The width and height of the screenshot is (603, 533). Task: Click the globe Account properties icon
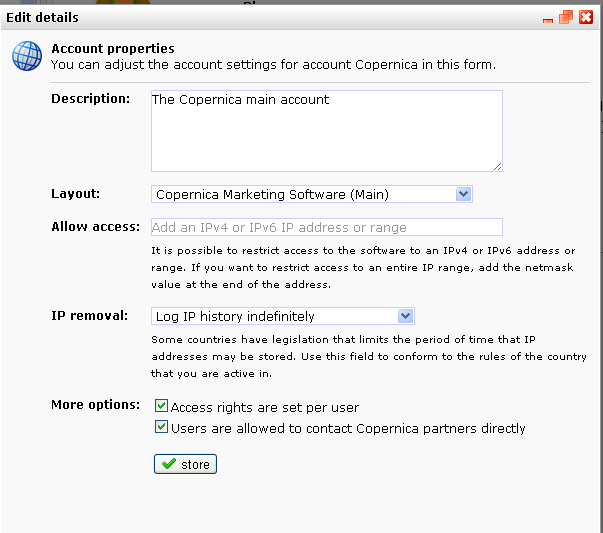(26, 57)
